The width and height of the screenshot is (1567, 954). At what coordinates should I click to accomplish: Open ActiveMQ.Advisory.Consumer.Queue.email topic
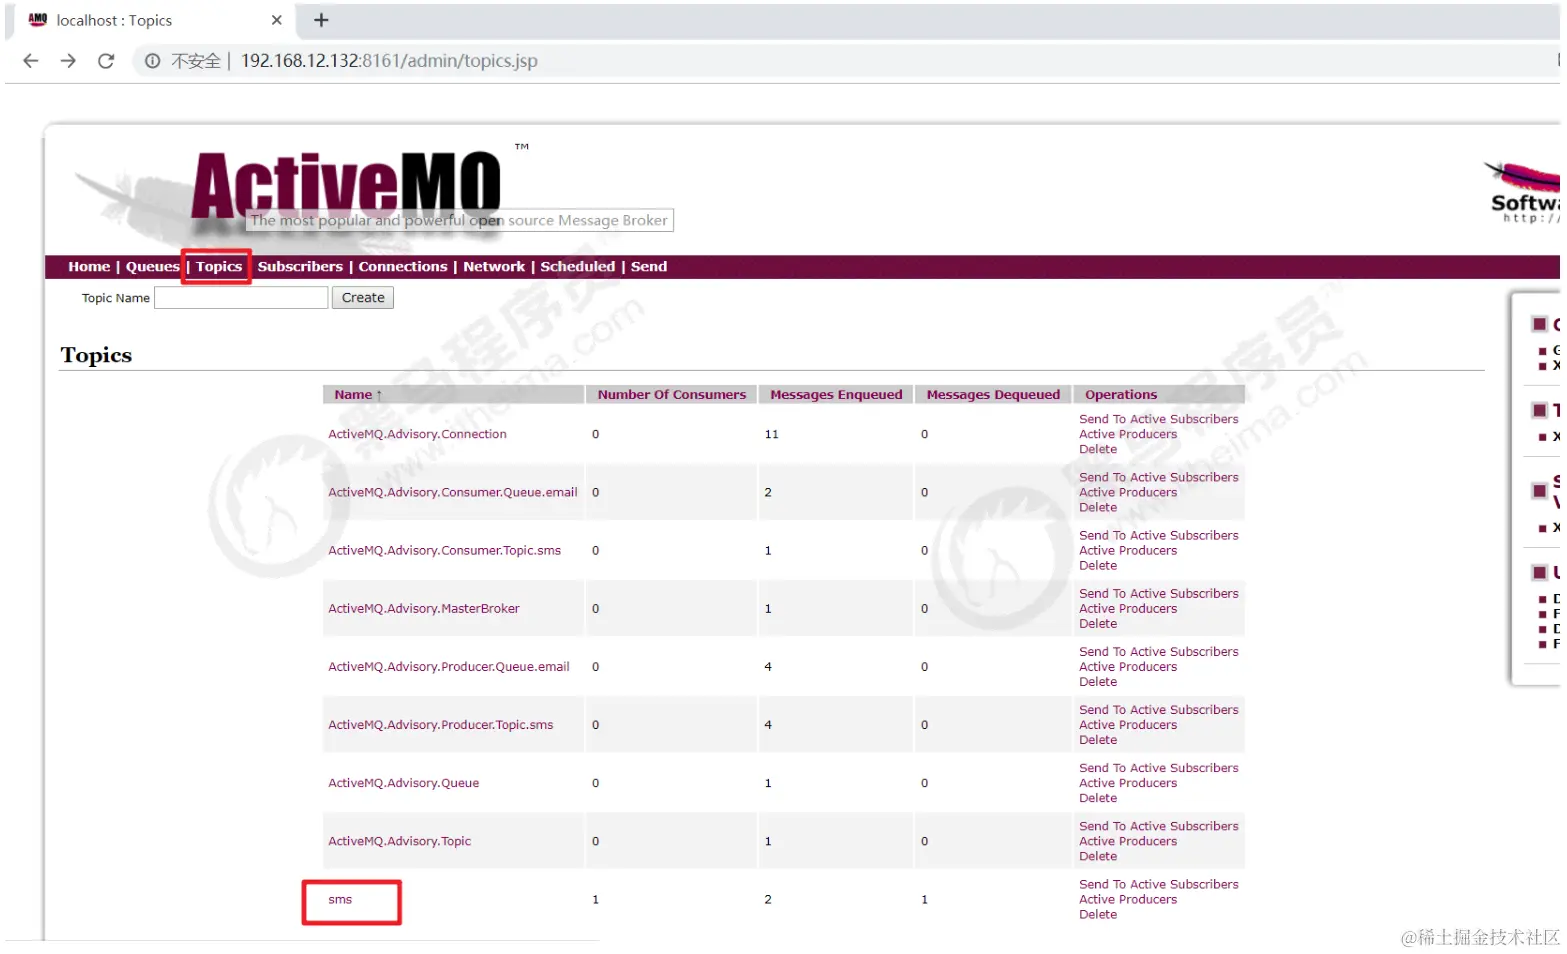[453, 492]
